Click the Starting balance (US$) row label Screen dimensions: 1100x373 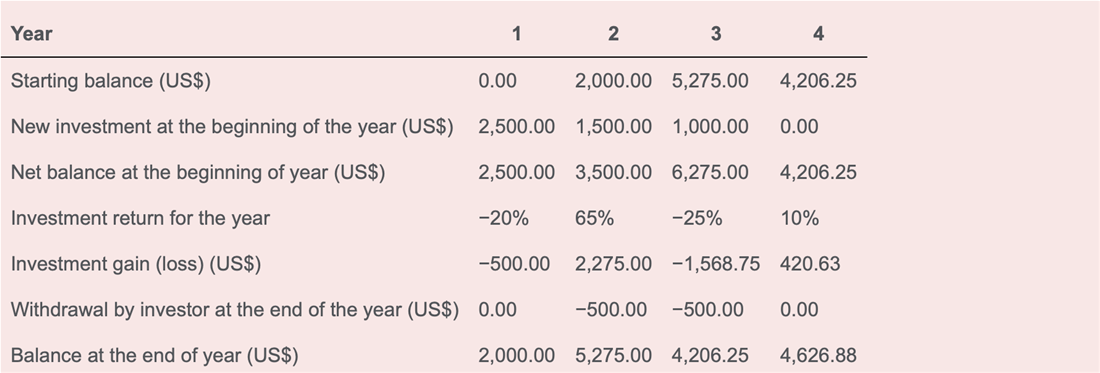(111, 81)
